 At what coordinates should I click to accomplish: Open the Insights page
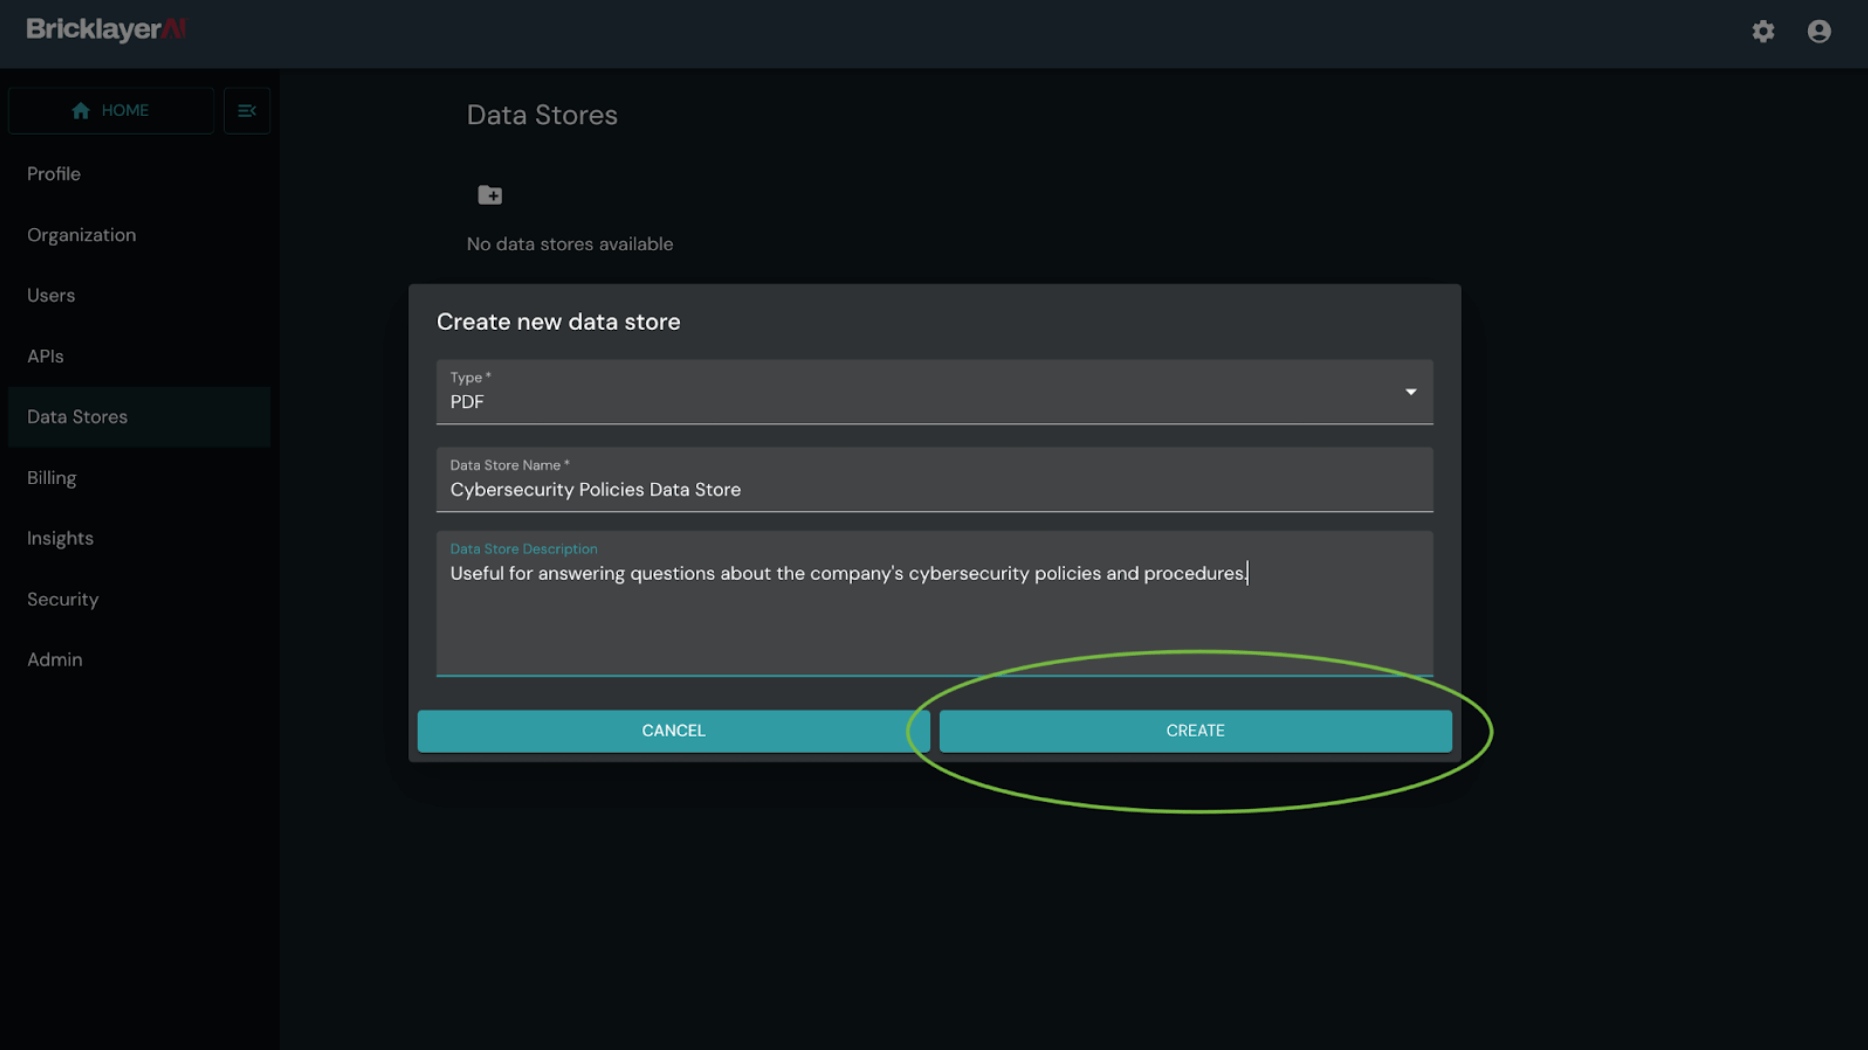pos(60,539)
